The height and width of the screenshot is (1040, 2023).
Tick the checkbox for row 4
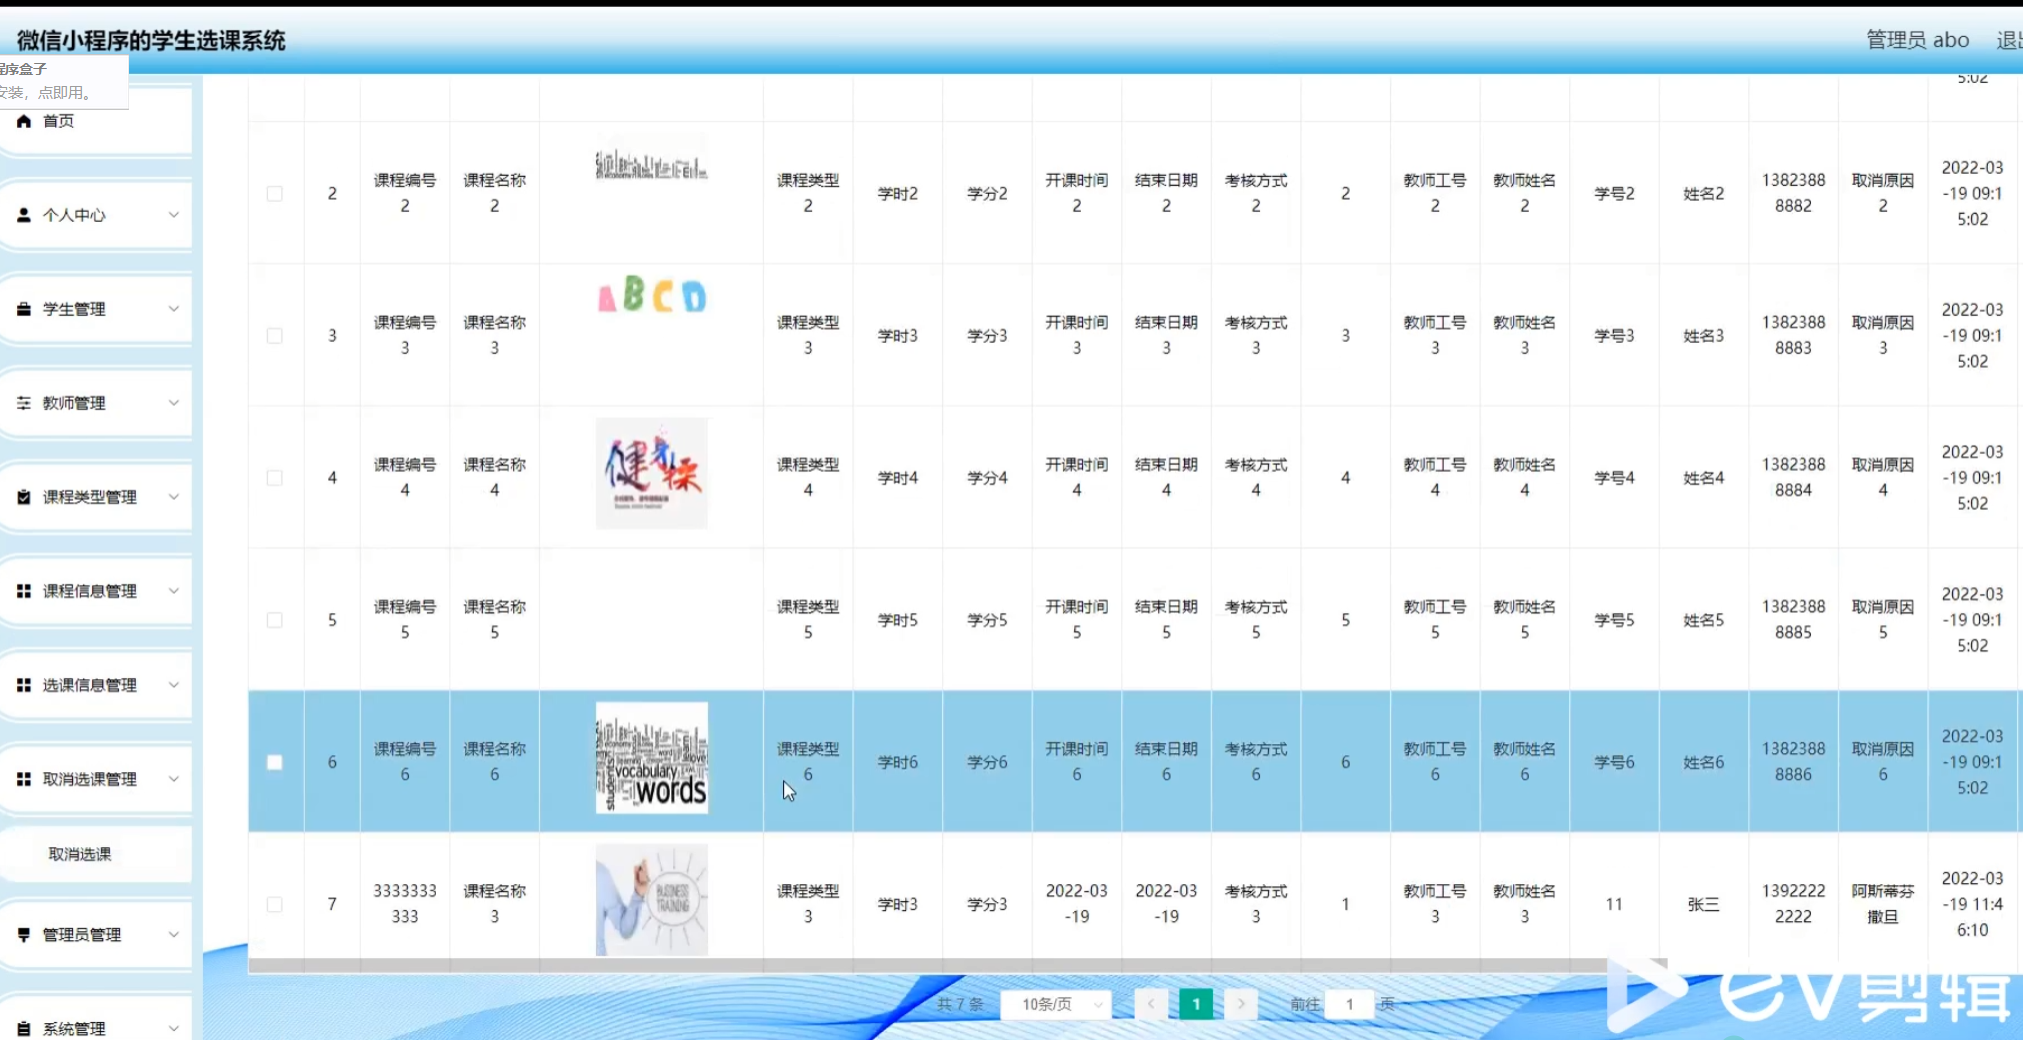pyautogui.click(x=275, y=478)
